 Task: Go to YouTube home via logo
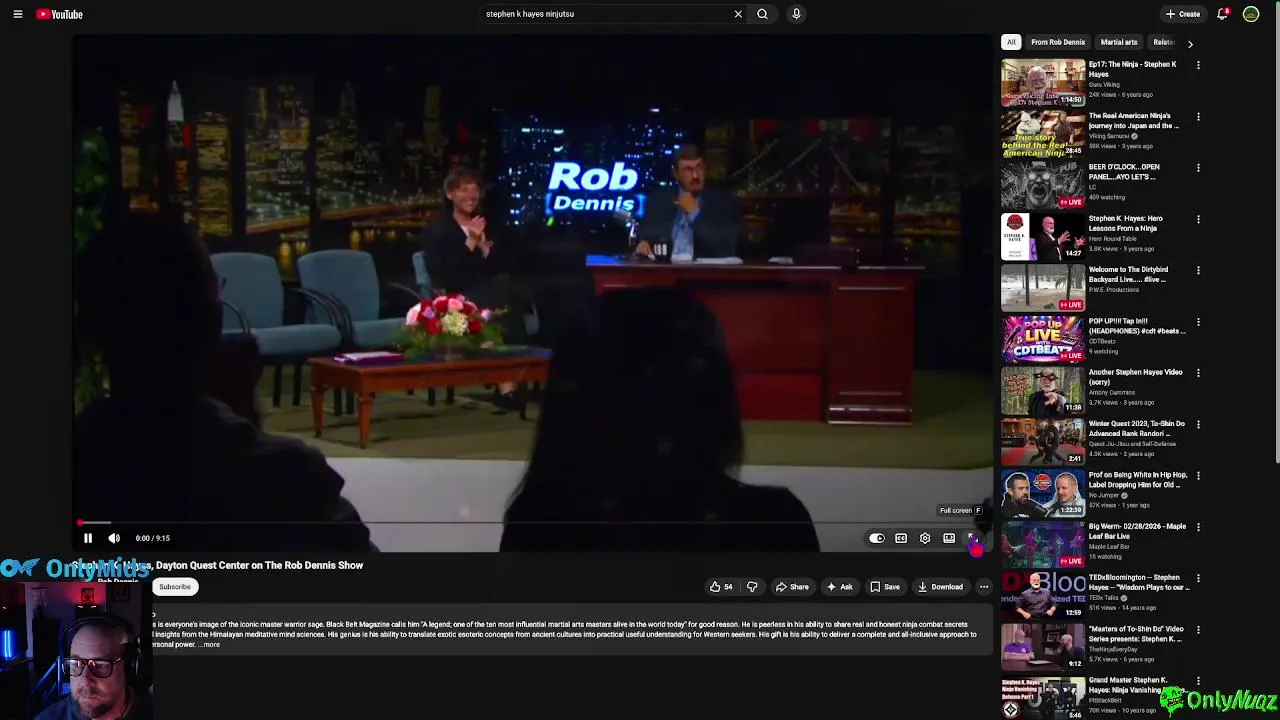click(60, 14)
